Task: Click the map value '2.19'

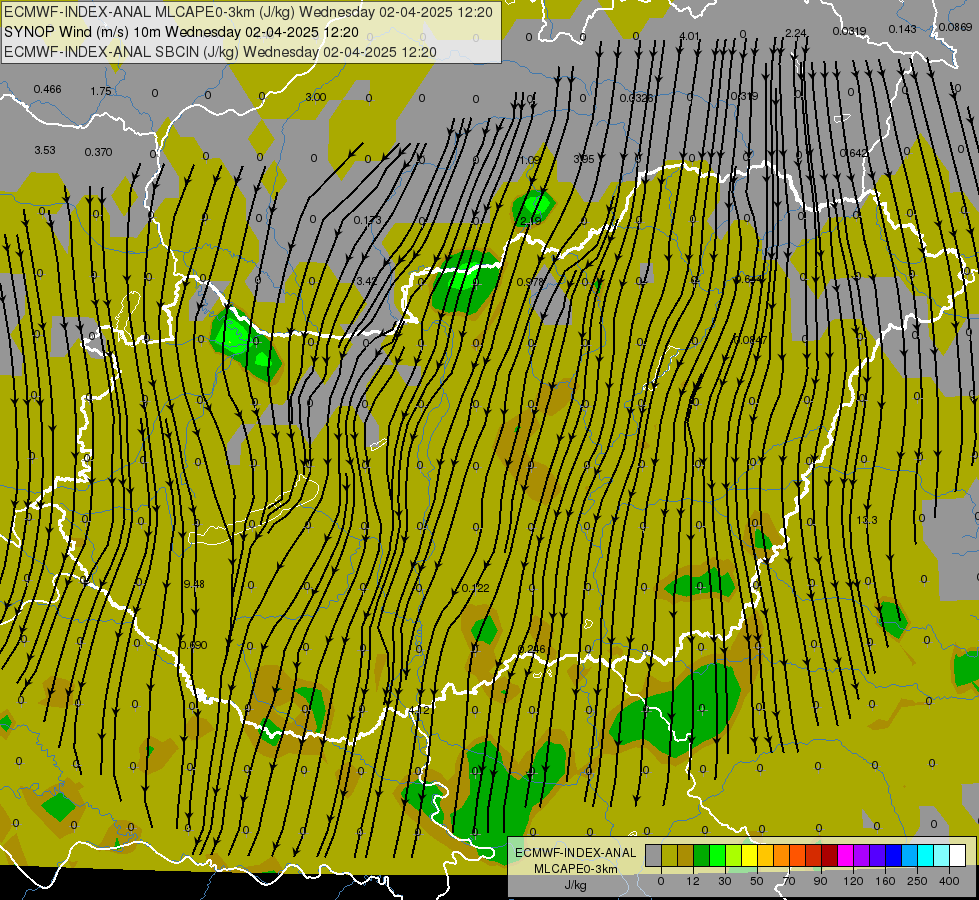Action: tap(531, 221)
